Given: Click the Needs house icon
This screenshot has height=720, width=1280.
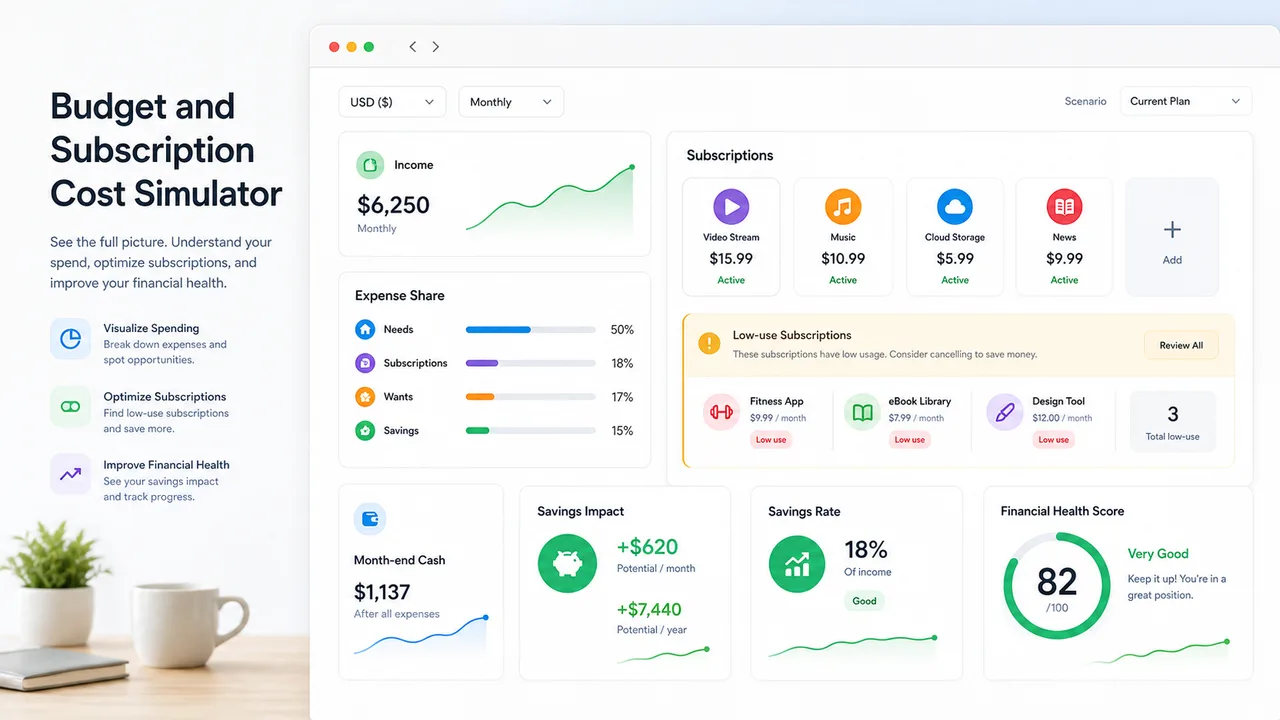Looking at the screenshot, I should (365, 329).
